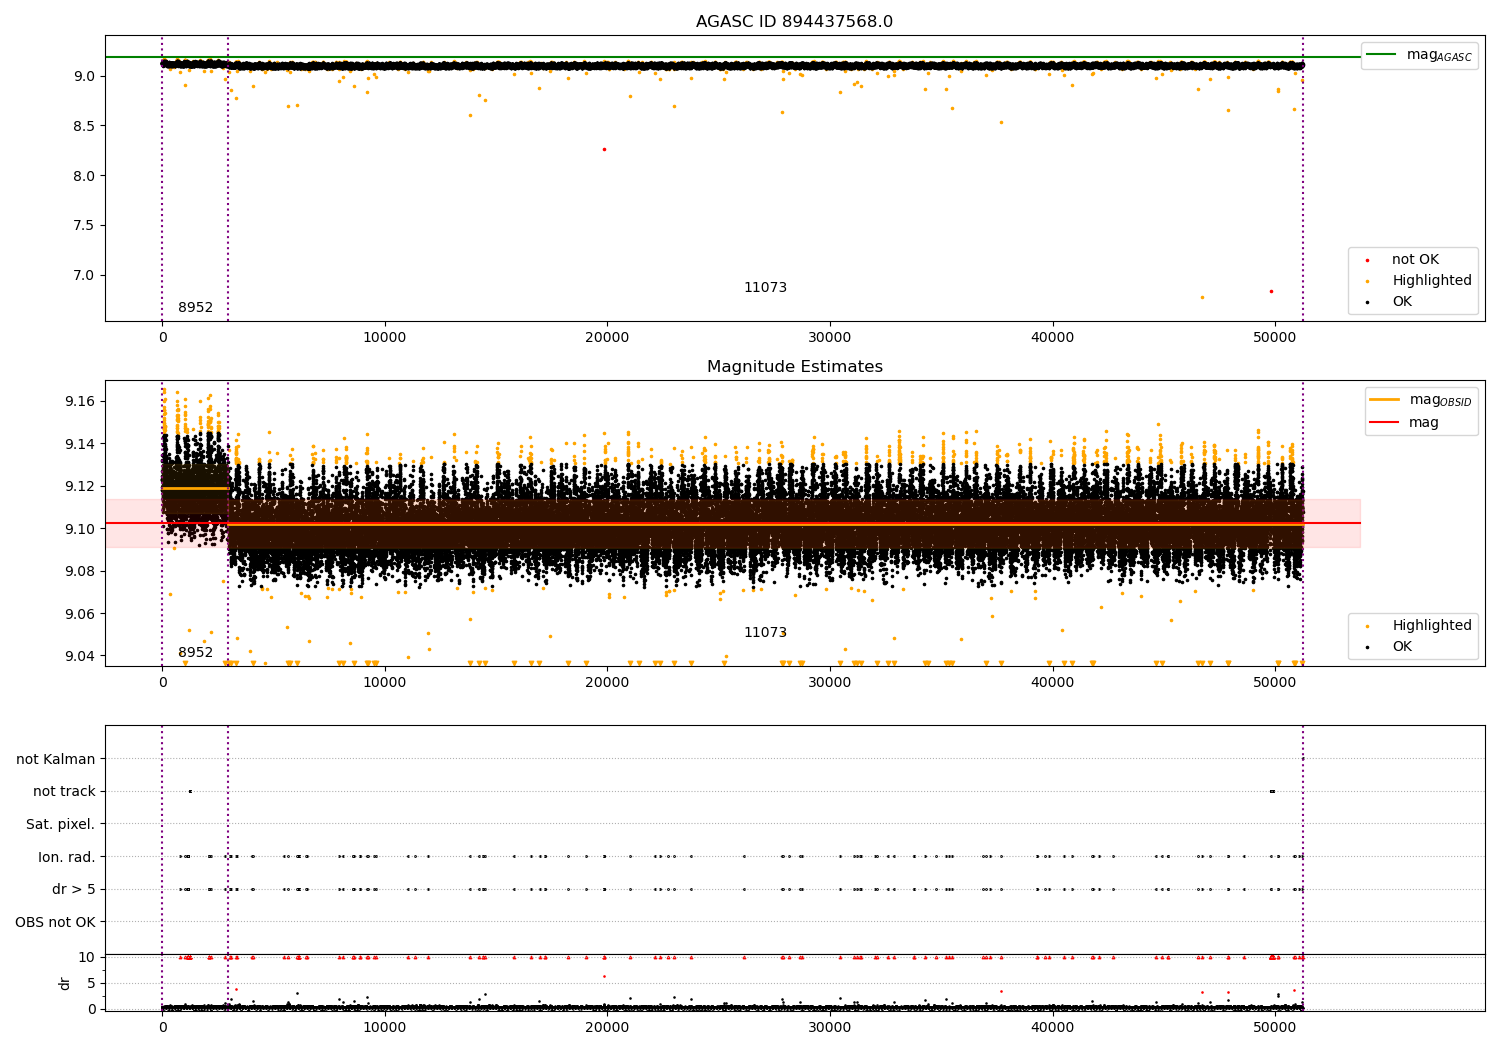Click the 'OBS not OK' axis label
The image size is (1500, 1050).
click(x=55, y=922)
